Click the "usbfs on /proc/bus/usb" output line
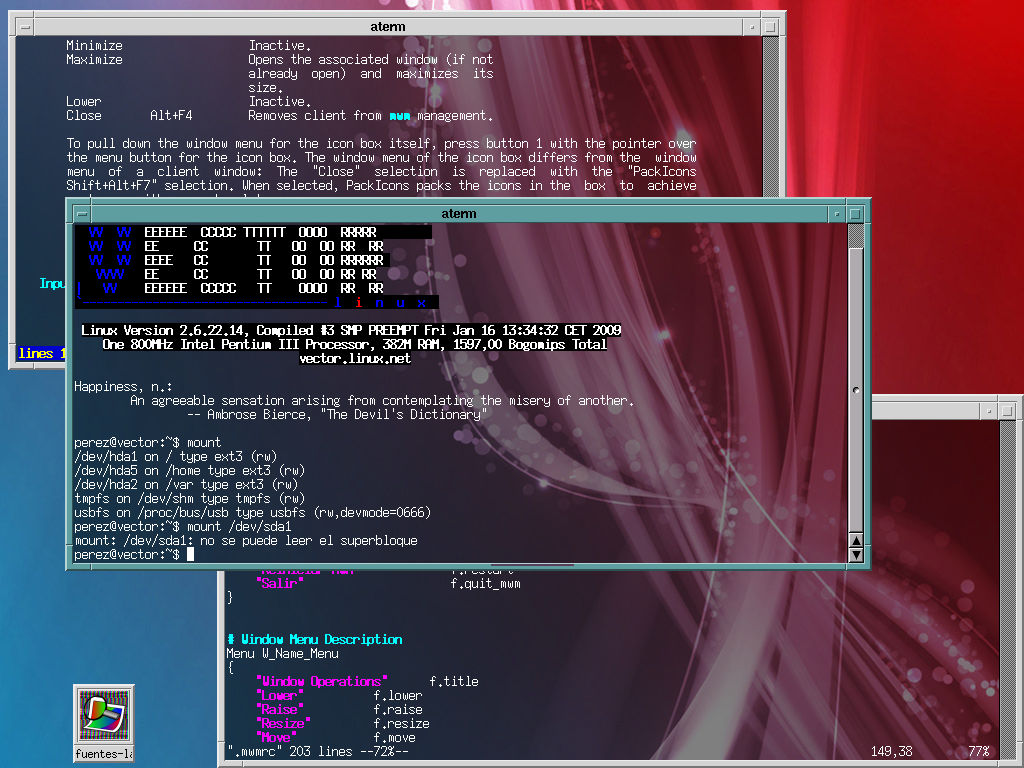The image size is (1024, 768). coord(253,513)
